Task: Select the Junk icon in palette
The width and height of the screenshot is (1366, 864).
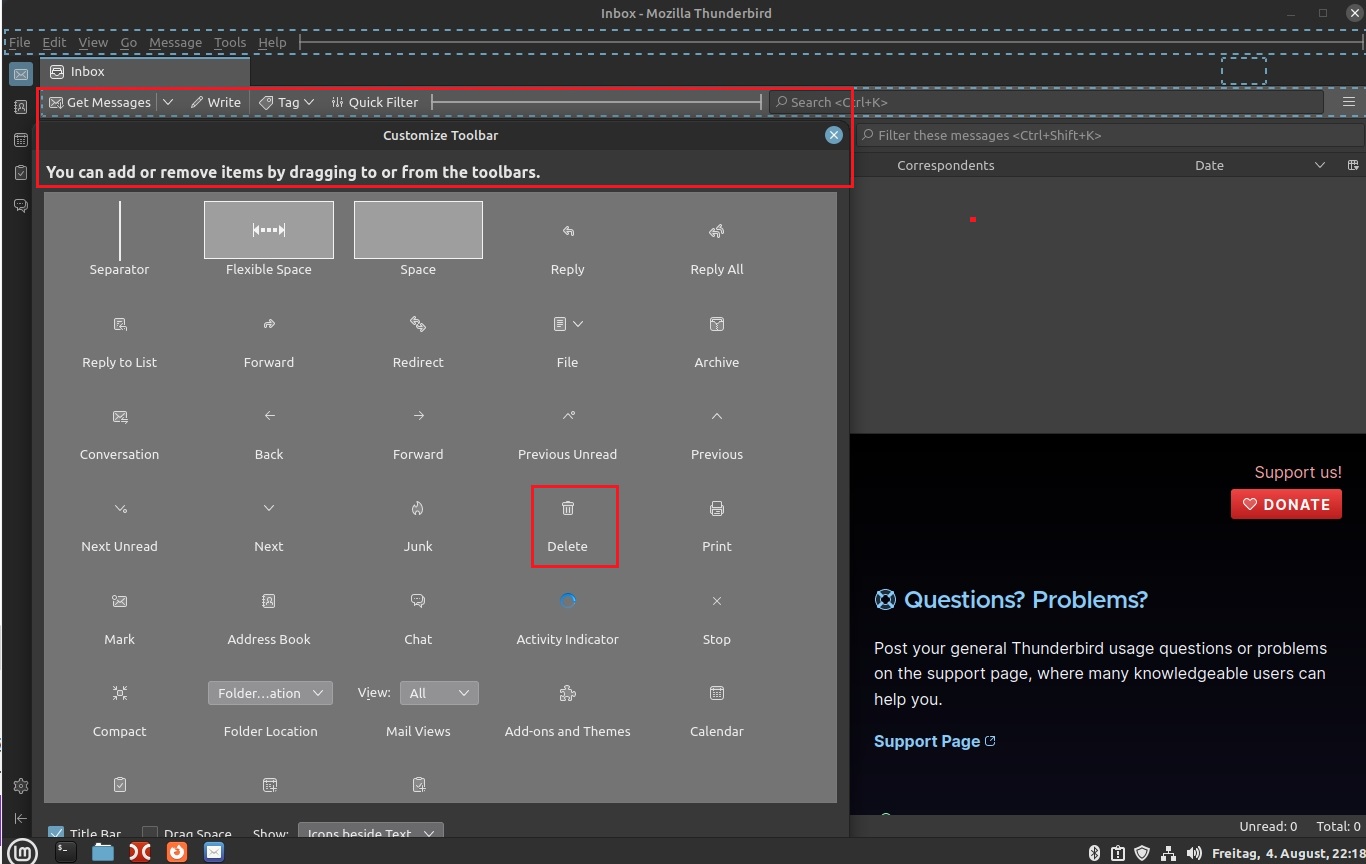Action: (418, 509)
